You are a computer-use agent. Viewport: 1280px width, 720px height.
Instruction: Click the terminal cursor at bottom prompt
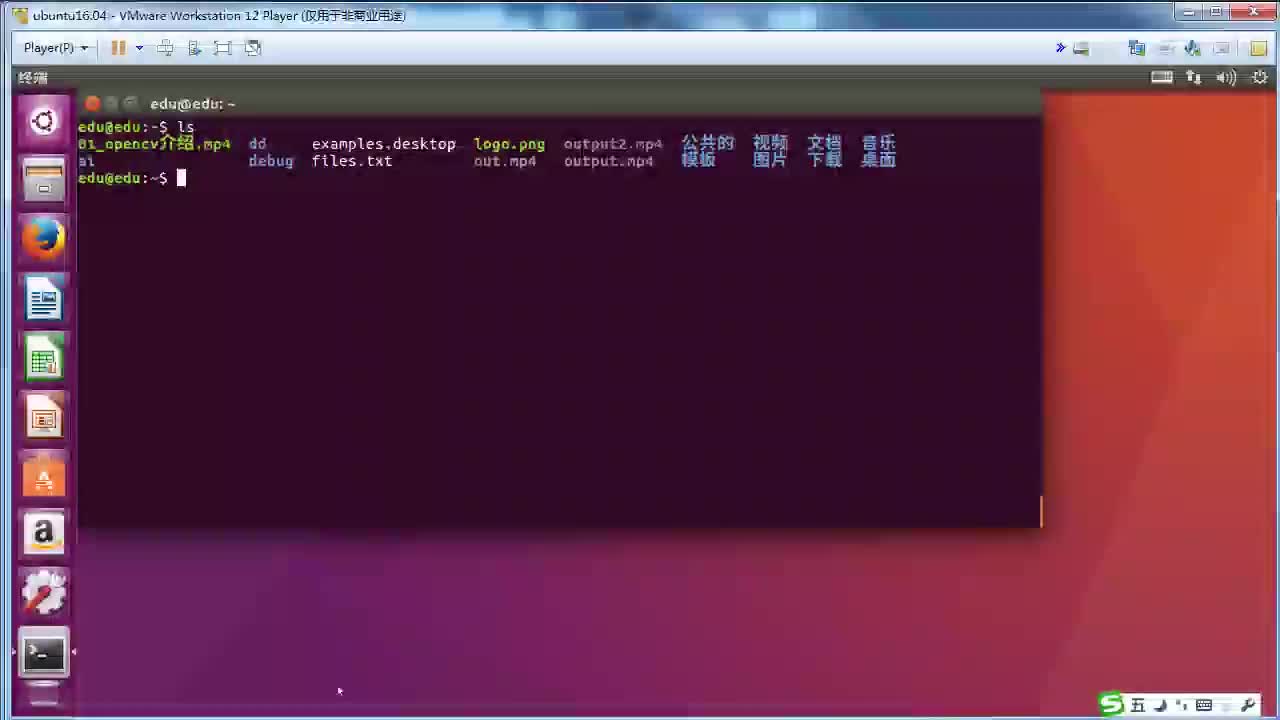[182, 178]
